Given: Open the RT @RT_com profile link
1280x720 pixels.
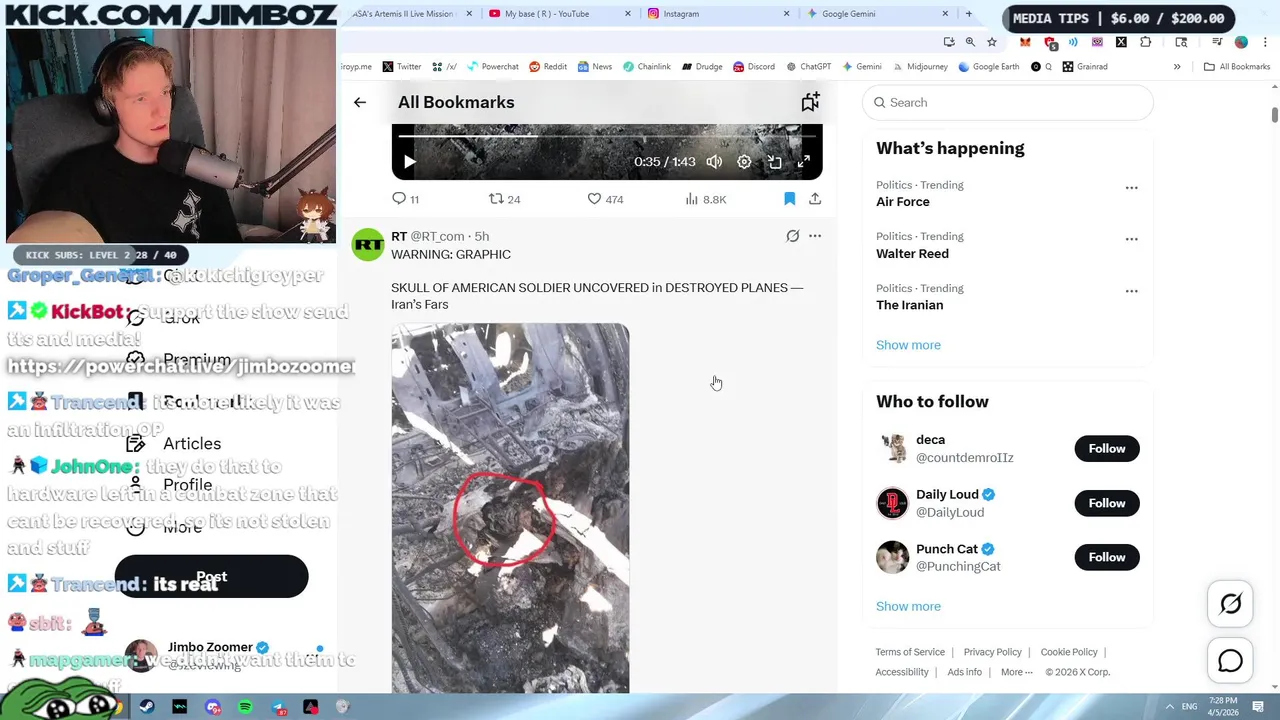Looking at the screenshot, I should point(428,236).
